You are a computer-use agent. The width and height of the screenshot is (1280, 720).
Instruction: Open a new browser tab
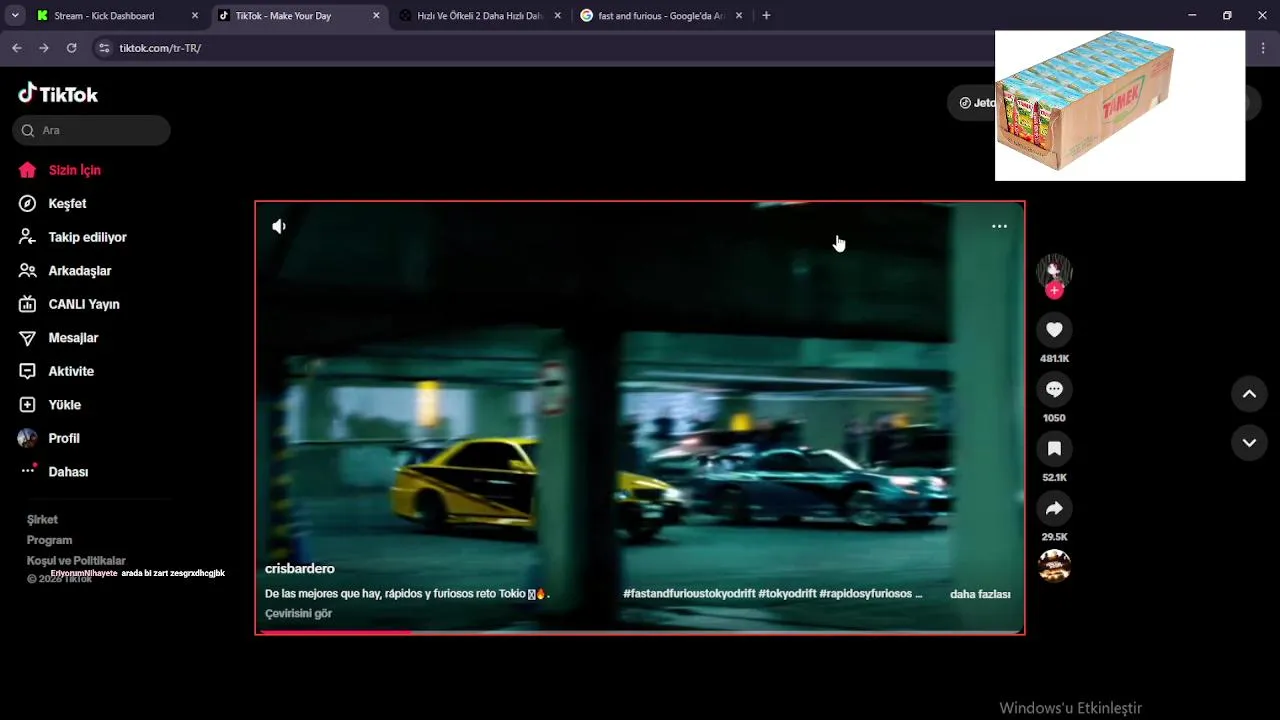767,16
